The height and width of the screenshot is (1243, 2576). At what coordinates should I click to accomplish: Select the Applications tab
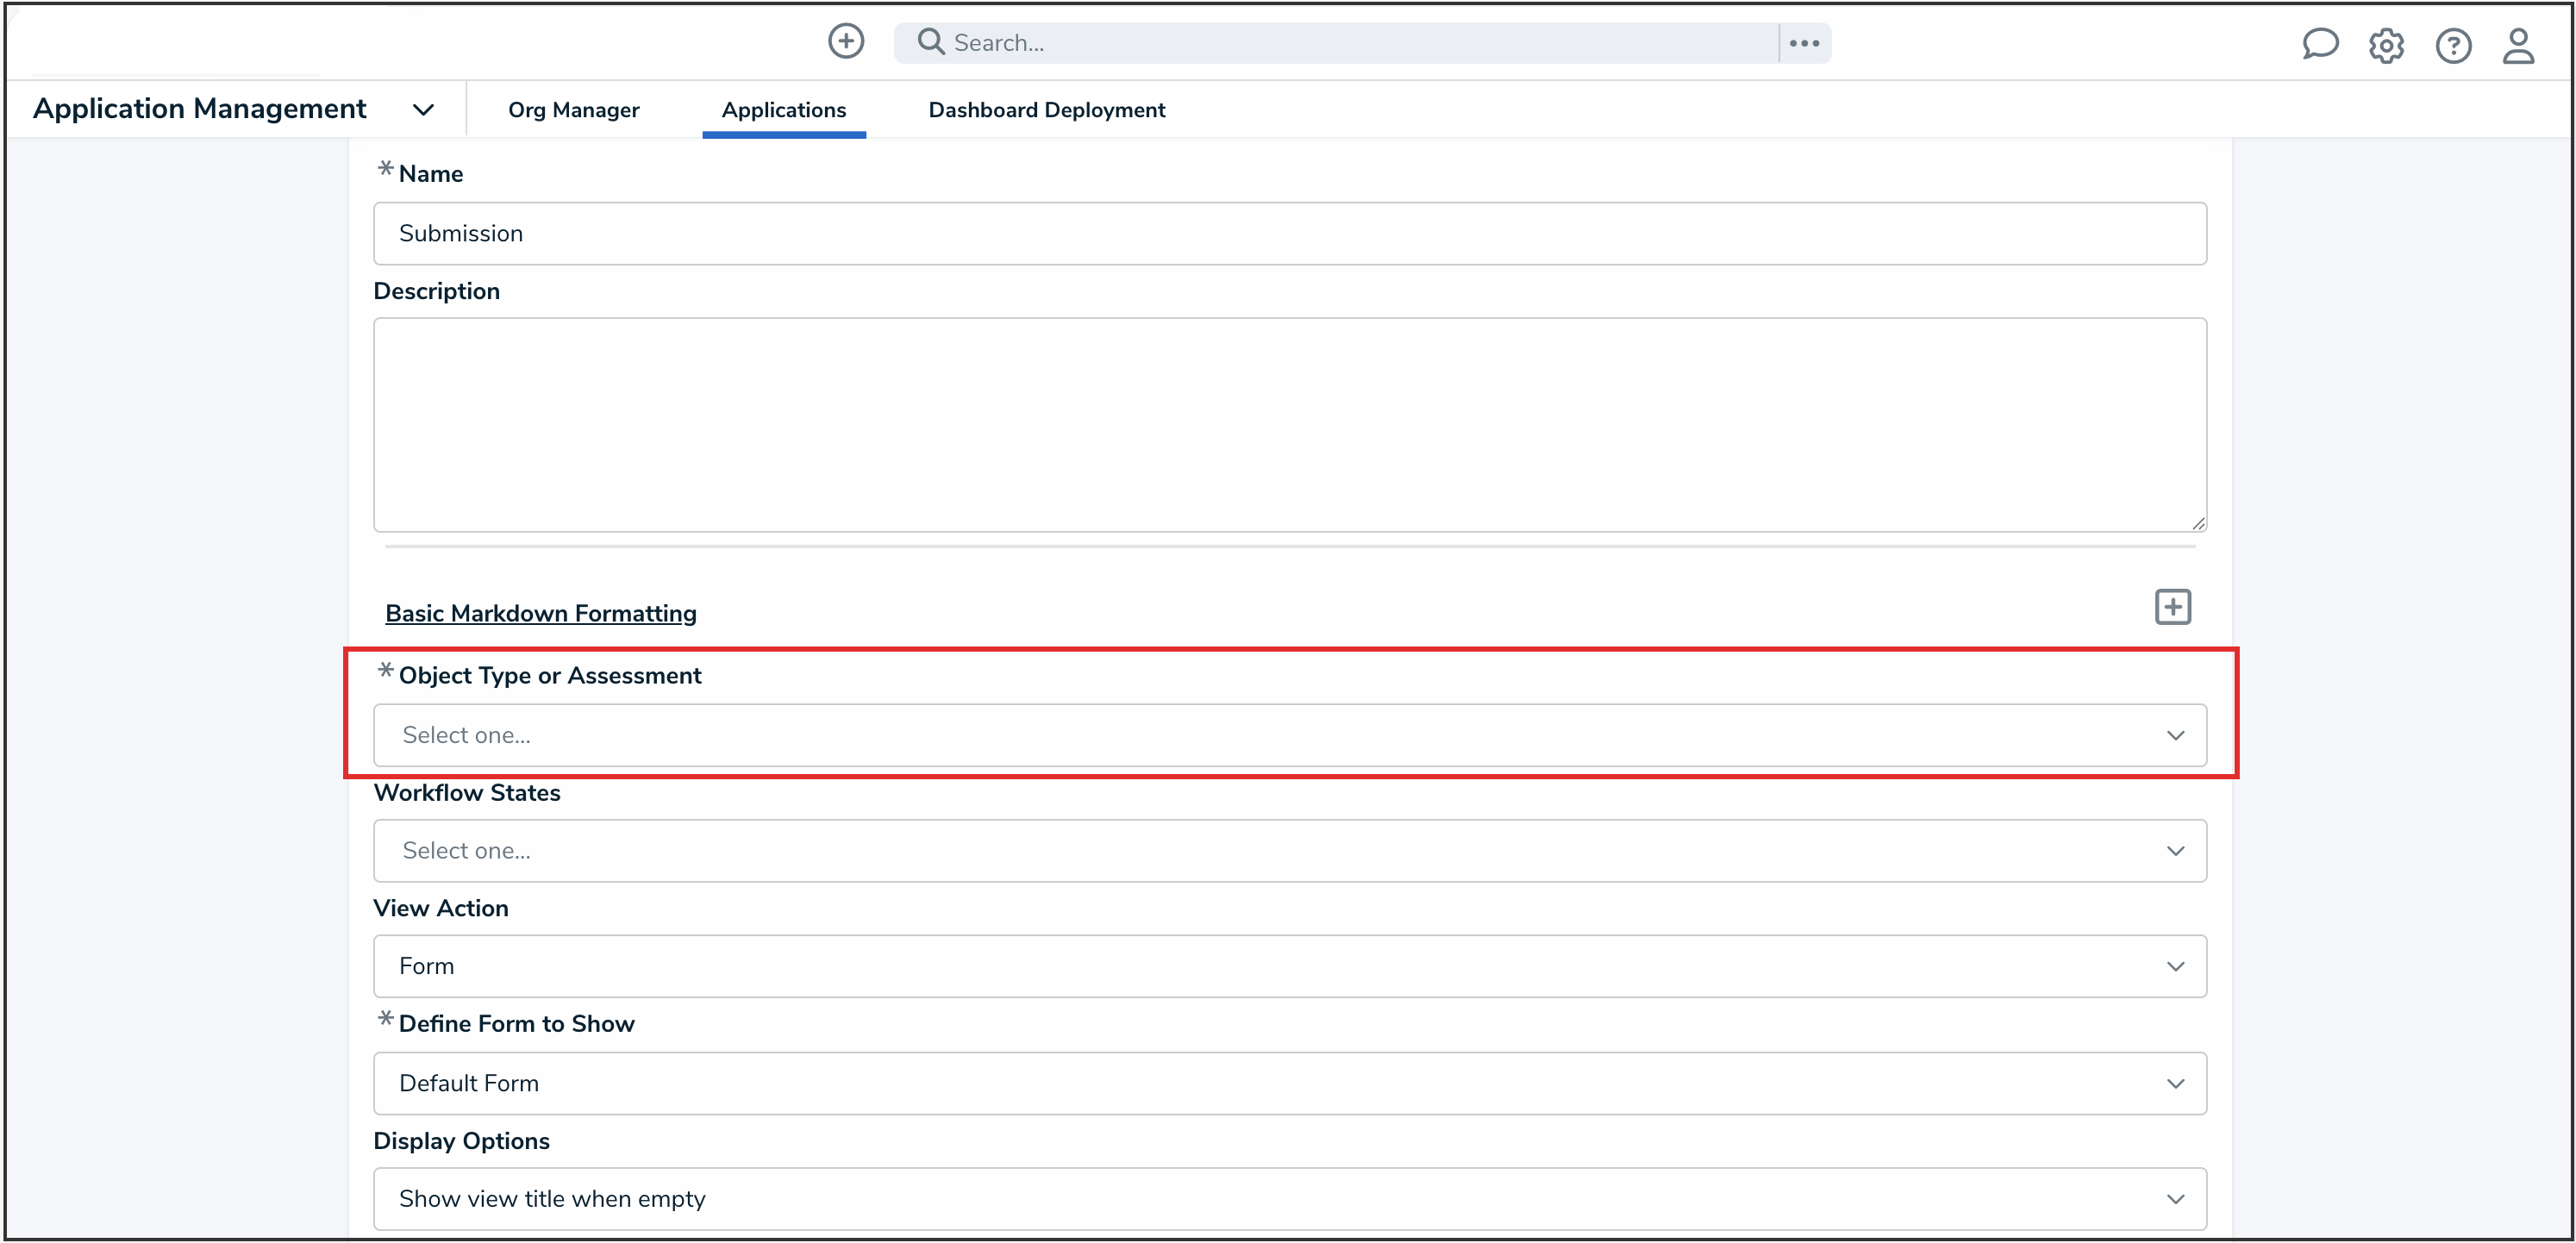[x=784, y=110]
